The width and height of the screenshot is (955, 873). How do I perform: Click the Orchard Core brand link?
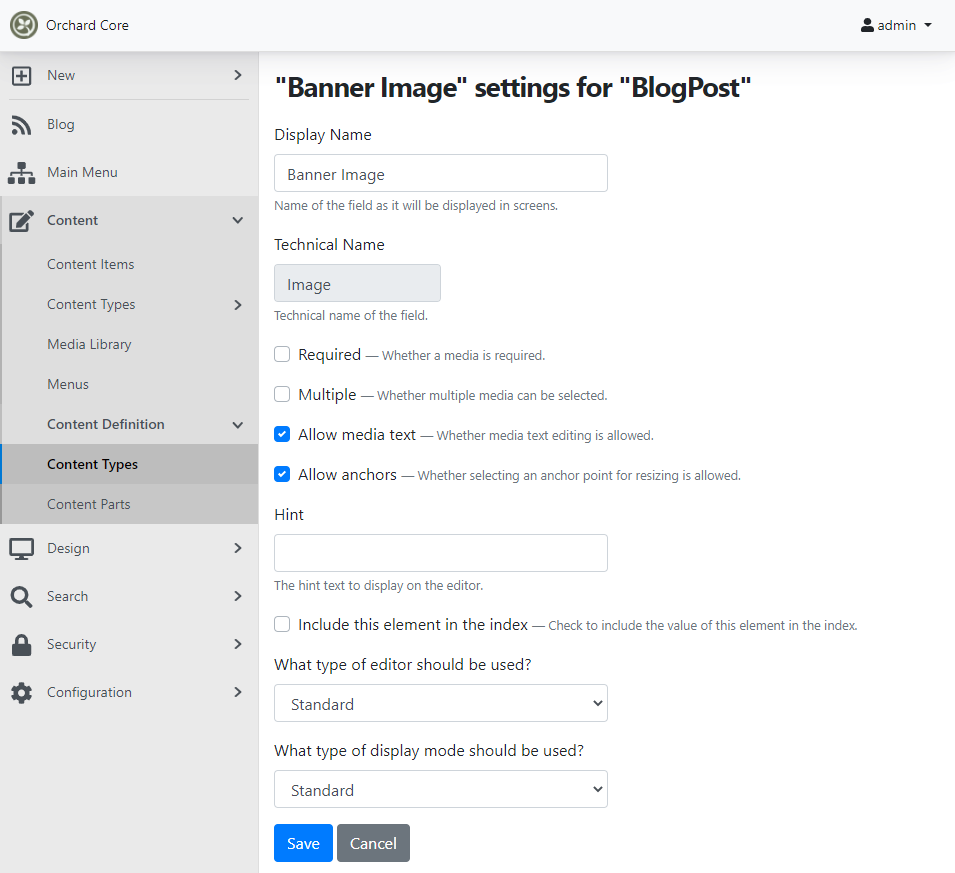87,25
